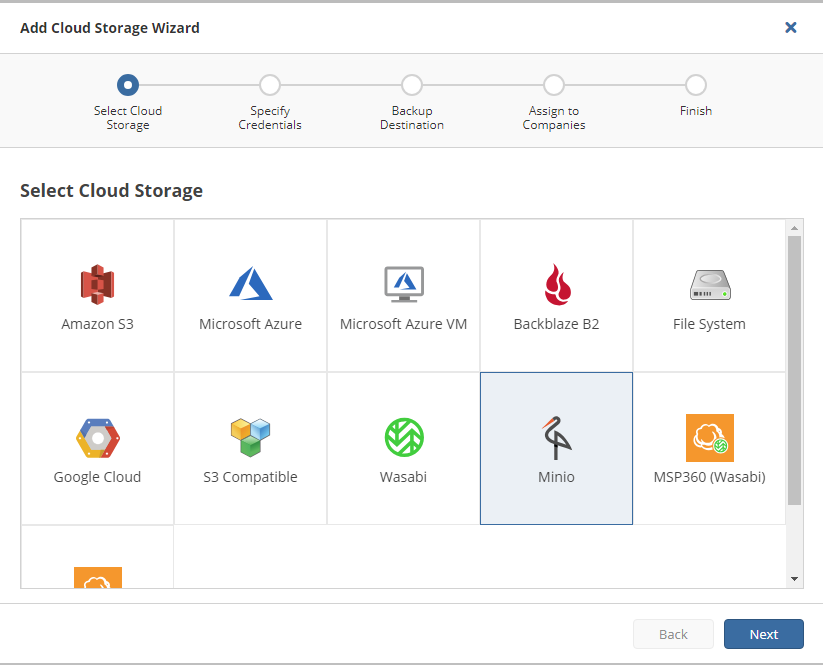
Task: Close the Add Cloud Storage Wizard
Action: (790, 27)
